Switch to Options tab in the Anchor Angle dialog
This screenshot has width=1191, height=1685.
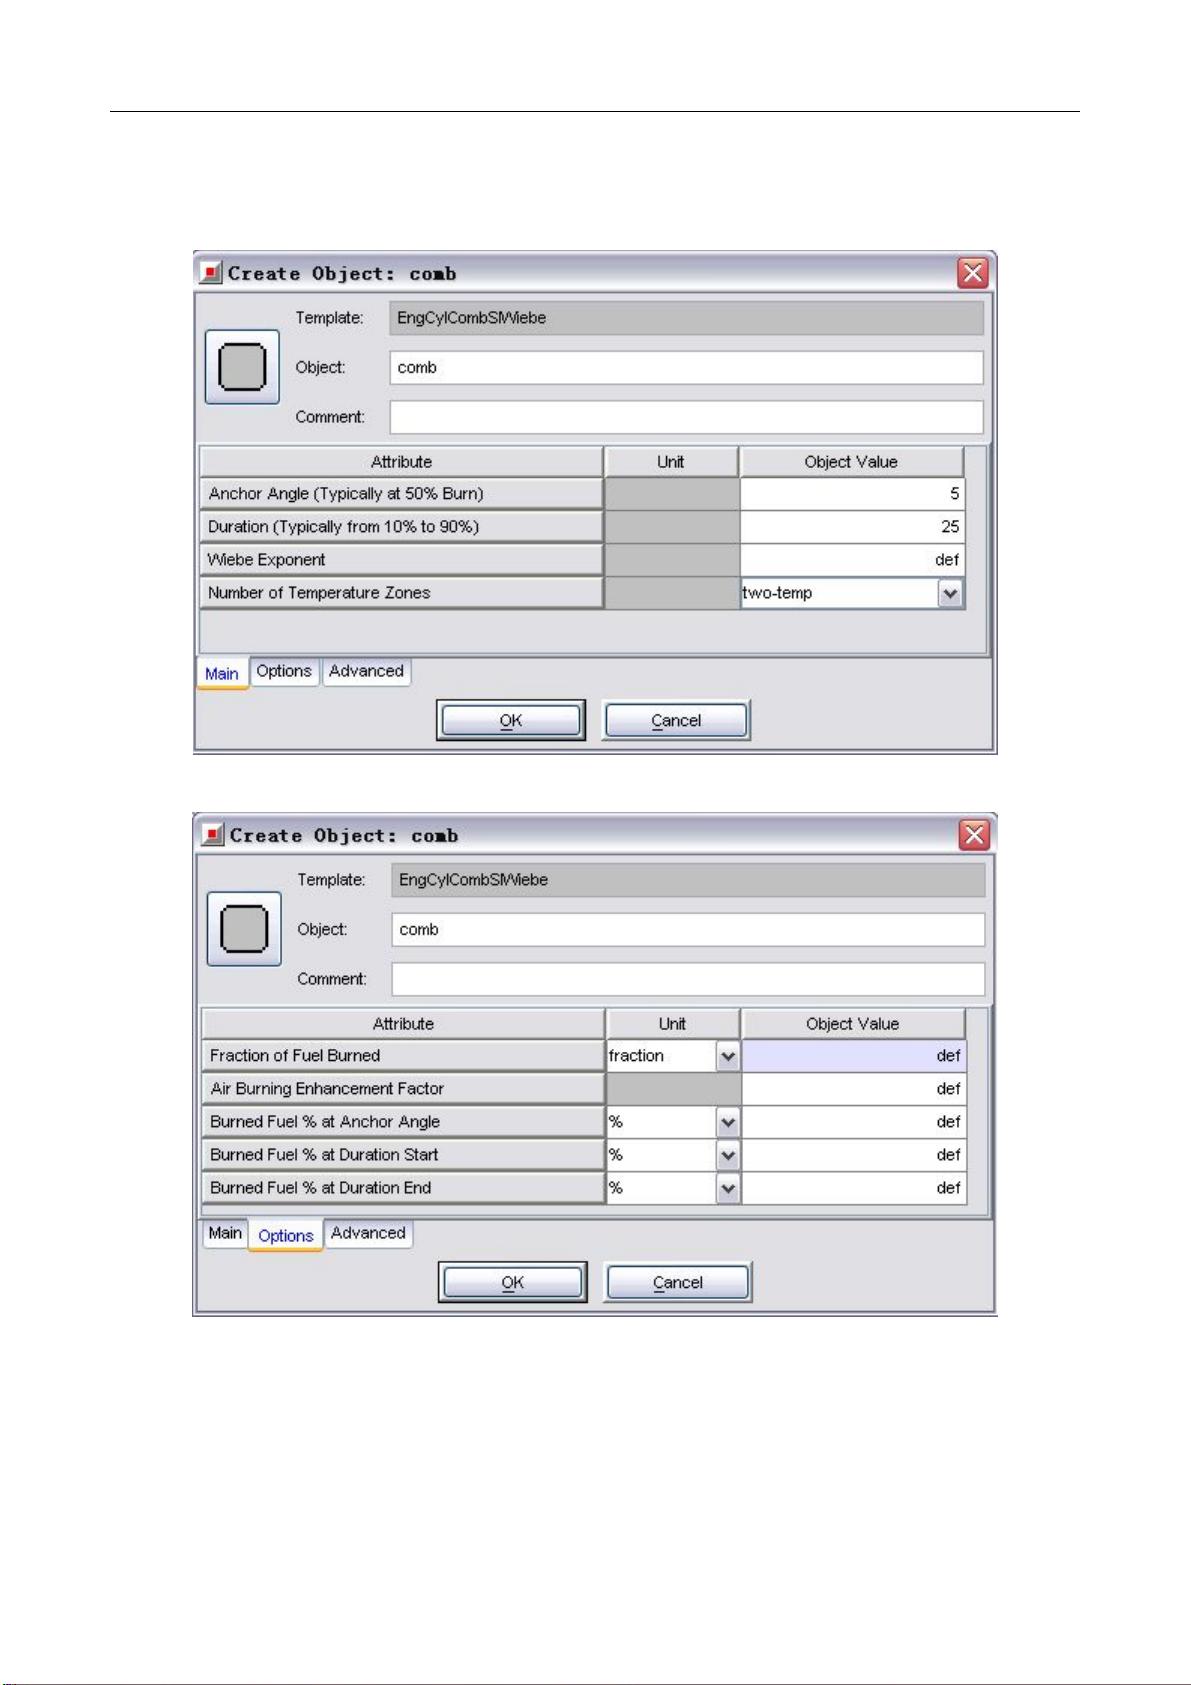point(284,671)
